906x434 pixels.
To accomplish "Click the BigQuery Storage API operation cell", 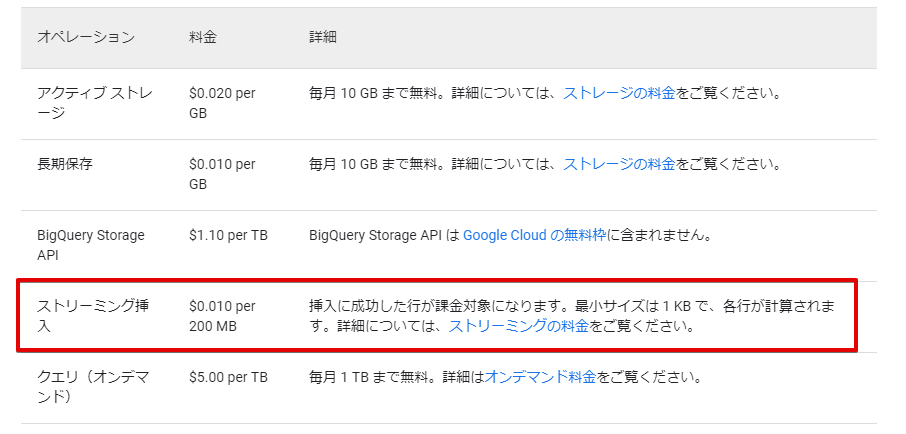I will click(x=90, y=245).
